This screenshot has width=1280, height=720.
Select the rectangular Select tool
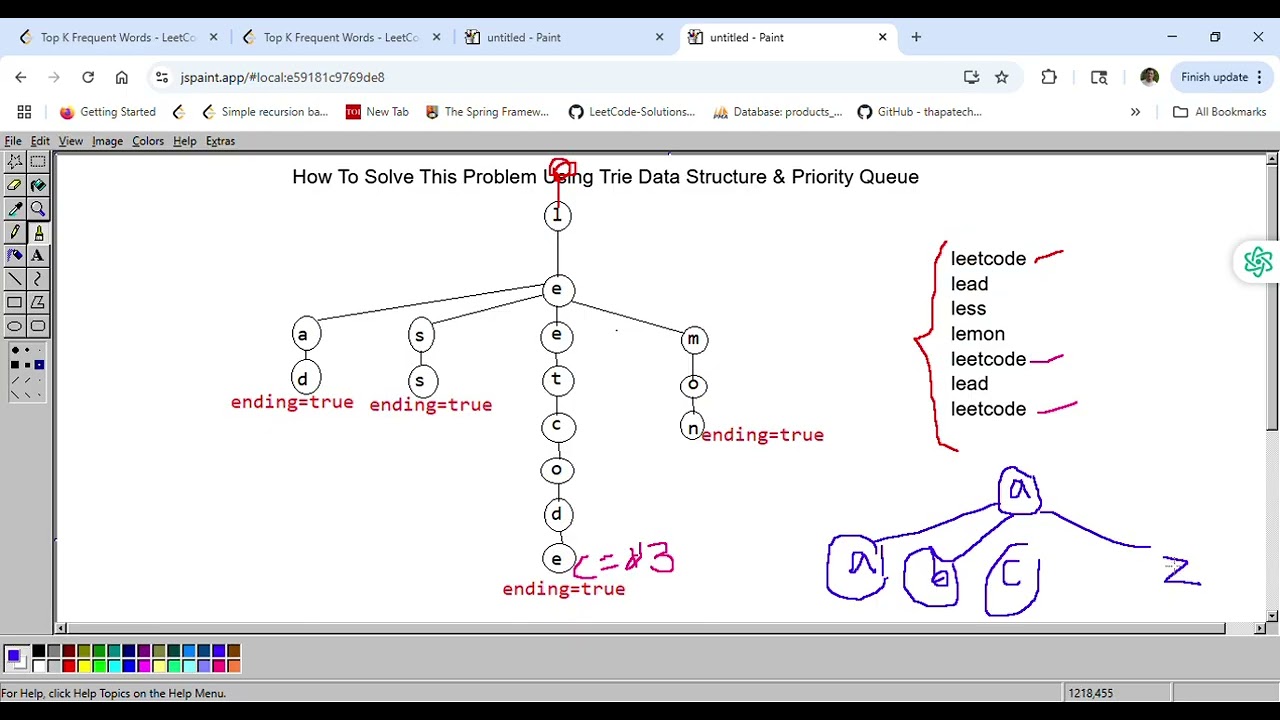pyautogui.click(x=38, y=161)
